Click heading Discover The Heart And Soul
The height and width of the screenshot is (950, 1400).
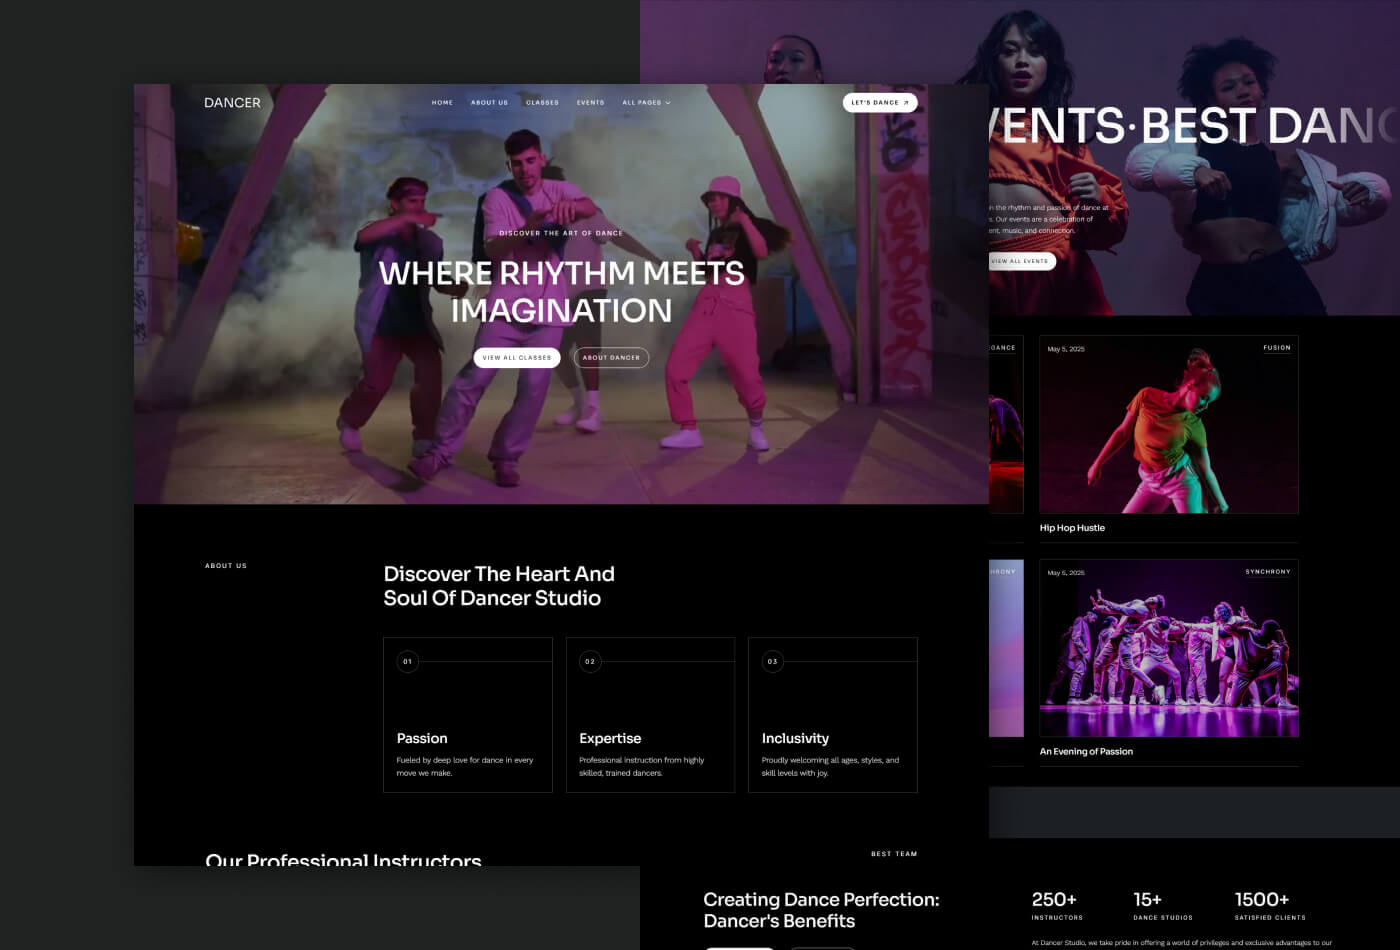499,586
